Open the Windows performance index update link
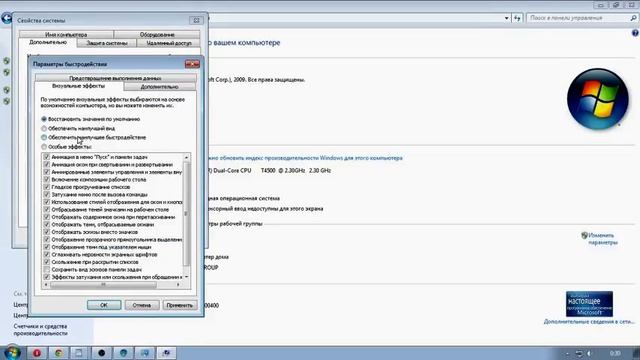640x360 pixels. click(305, 158)
